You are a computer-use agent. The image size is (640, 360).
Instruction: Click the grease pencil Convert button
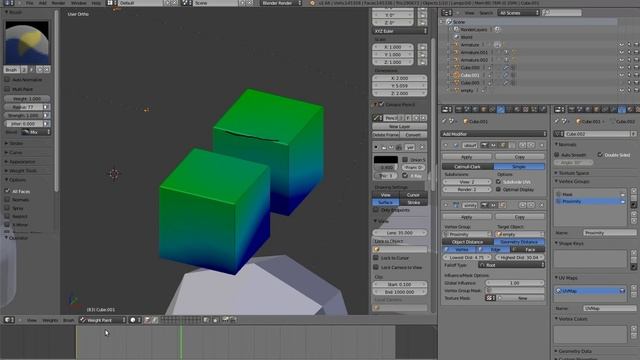413,135
